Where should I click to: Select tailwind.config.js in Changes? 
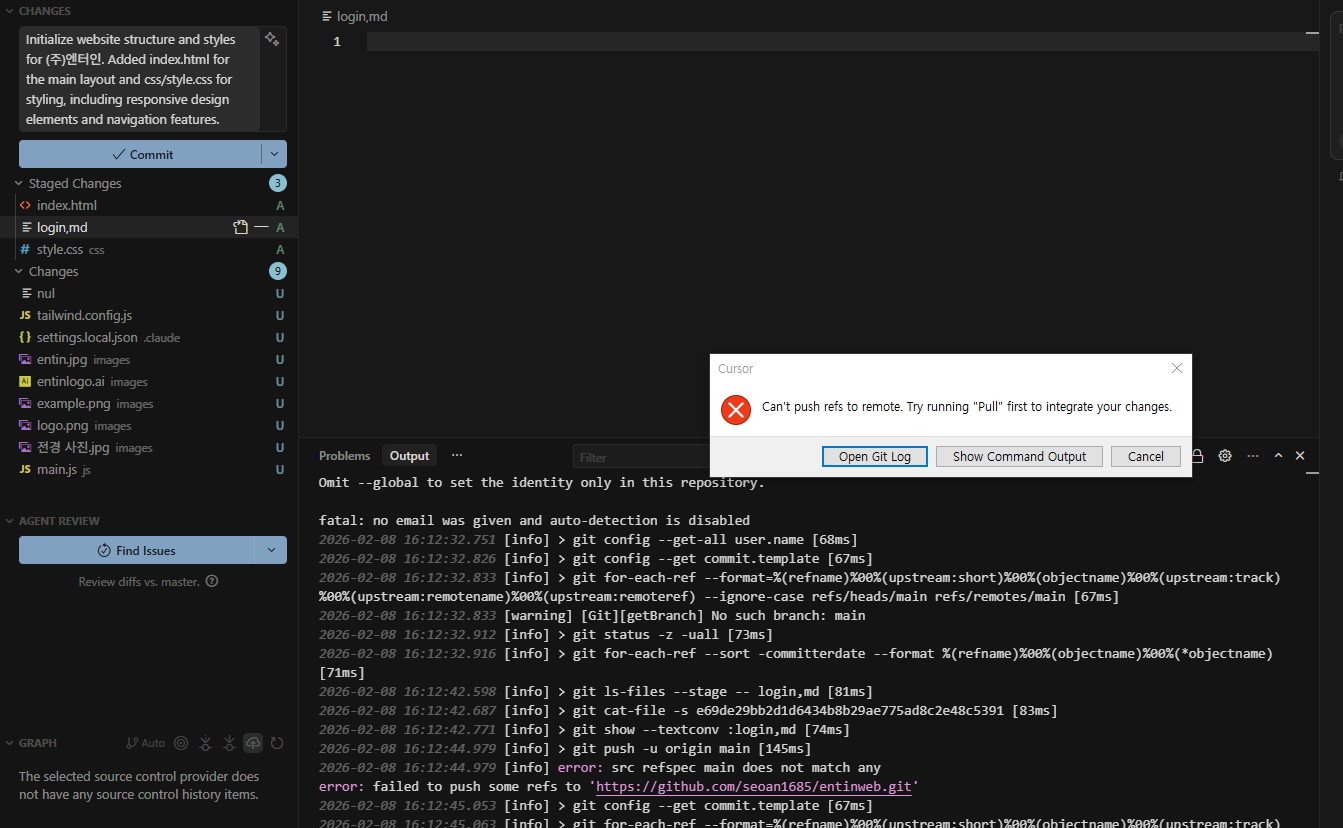[149, 315]
